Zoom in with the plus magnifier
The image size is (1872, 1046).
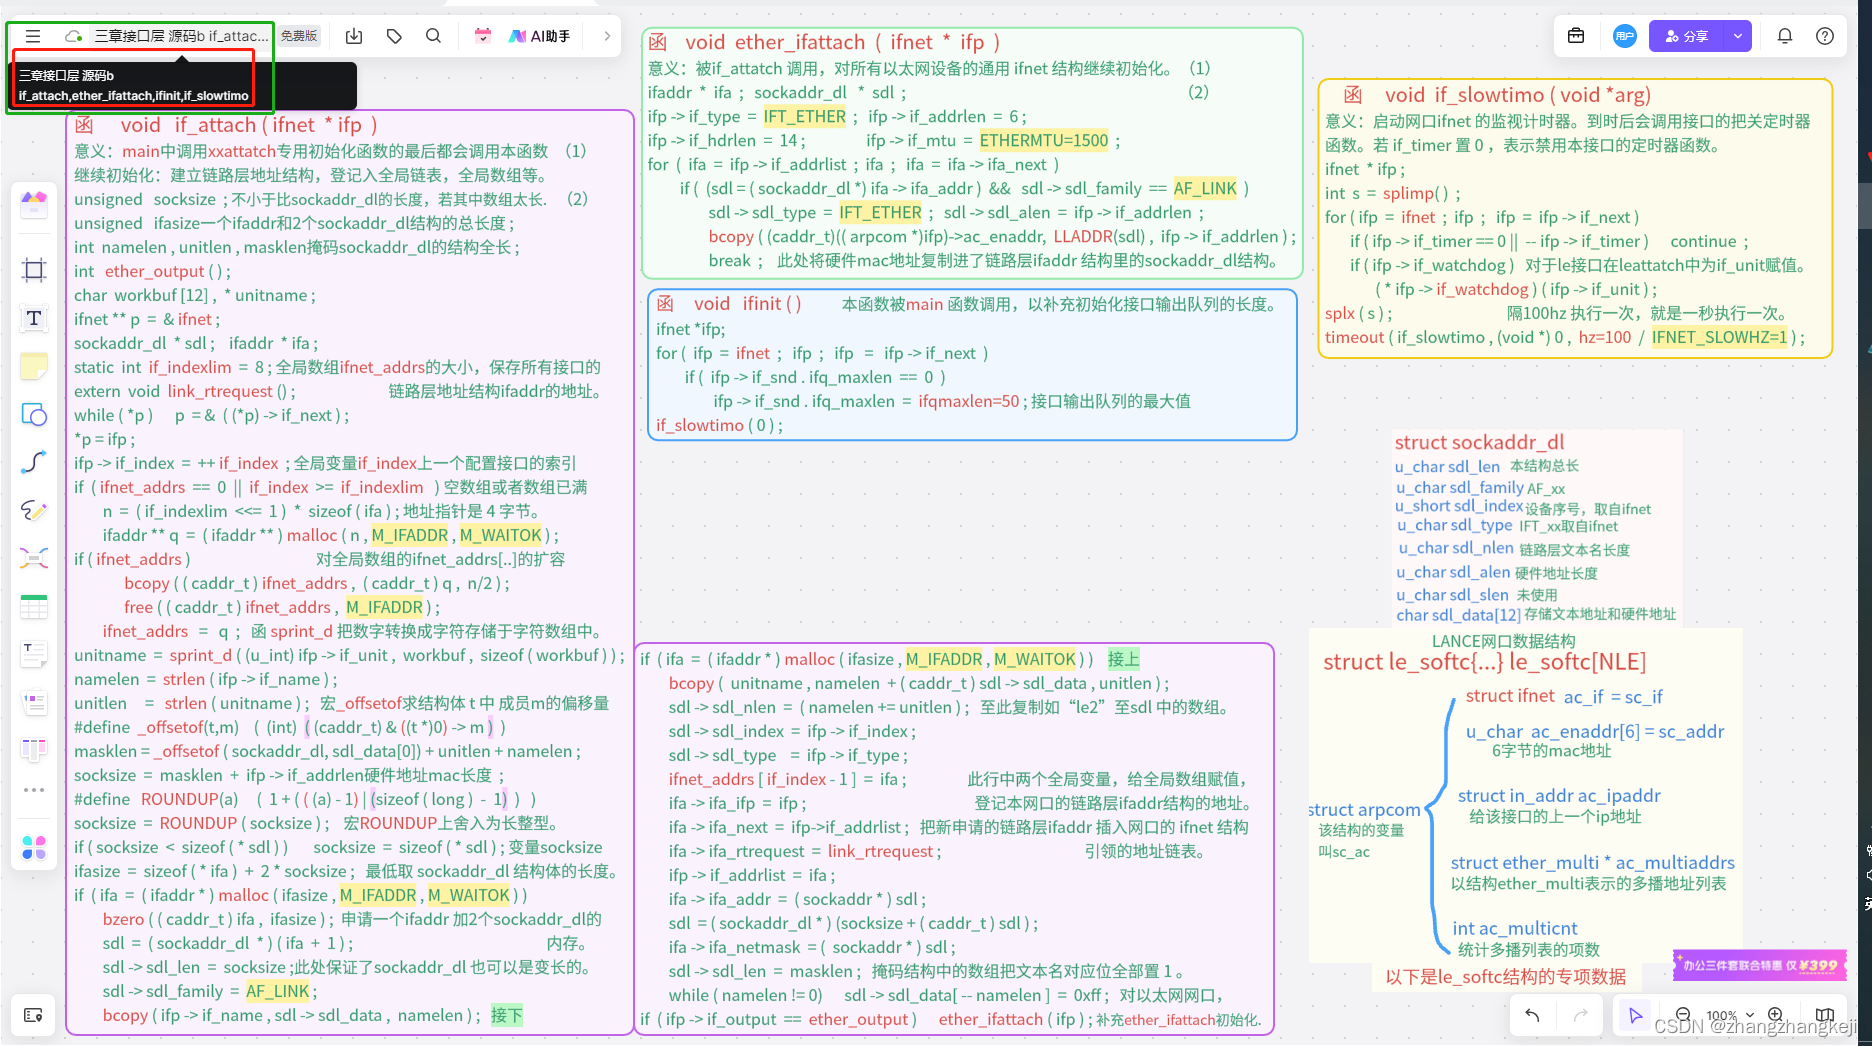pyautogui.click(x=1776, y=1015)
